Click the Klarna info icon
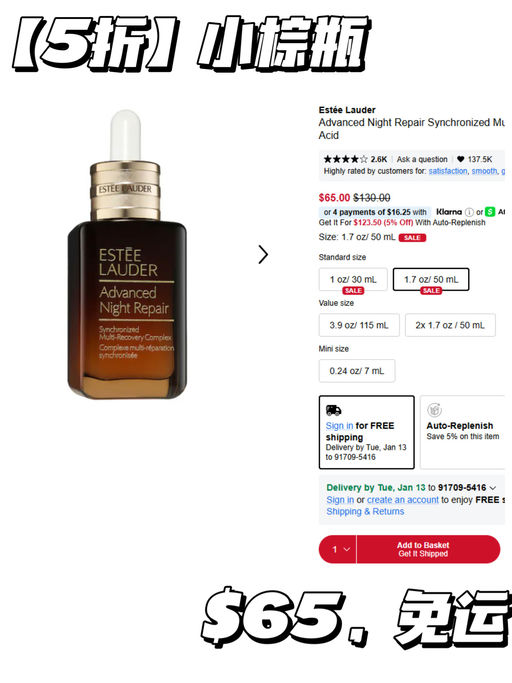 (469, 212)
